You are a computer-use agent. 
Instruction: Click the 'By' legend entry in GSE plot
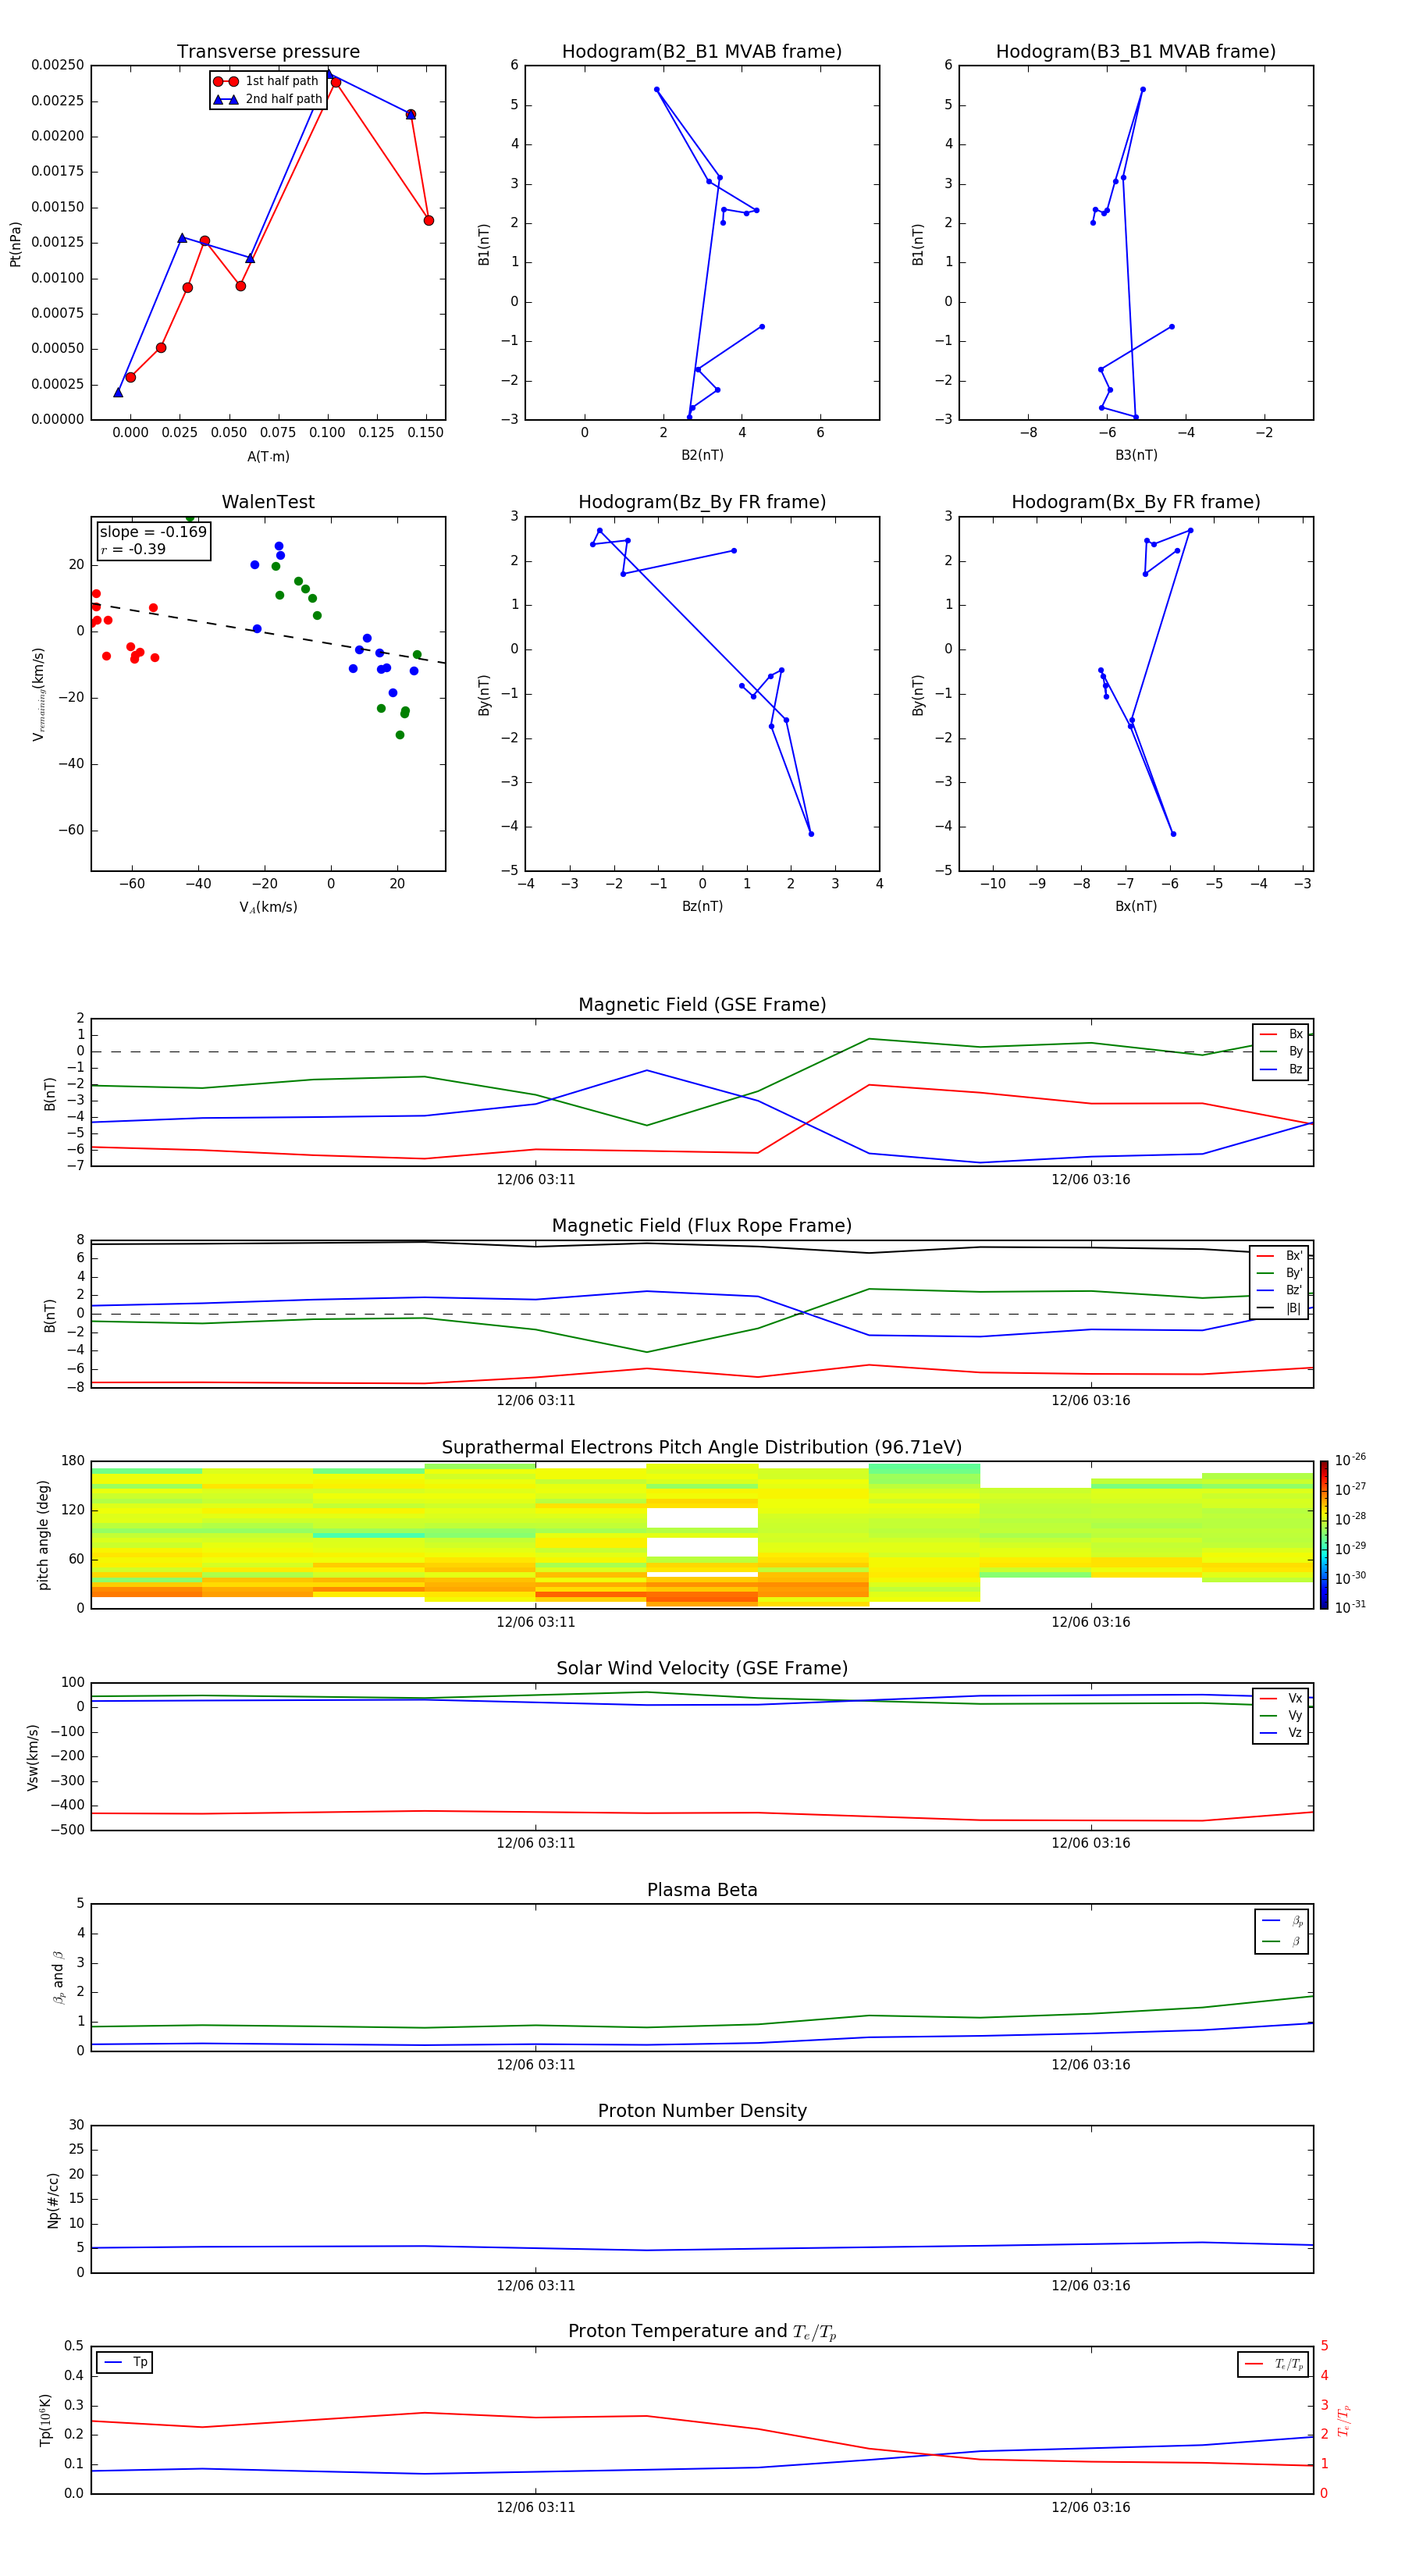(1281, 1051)
